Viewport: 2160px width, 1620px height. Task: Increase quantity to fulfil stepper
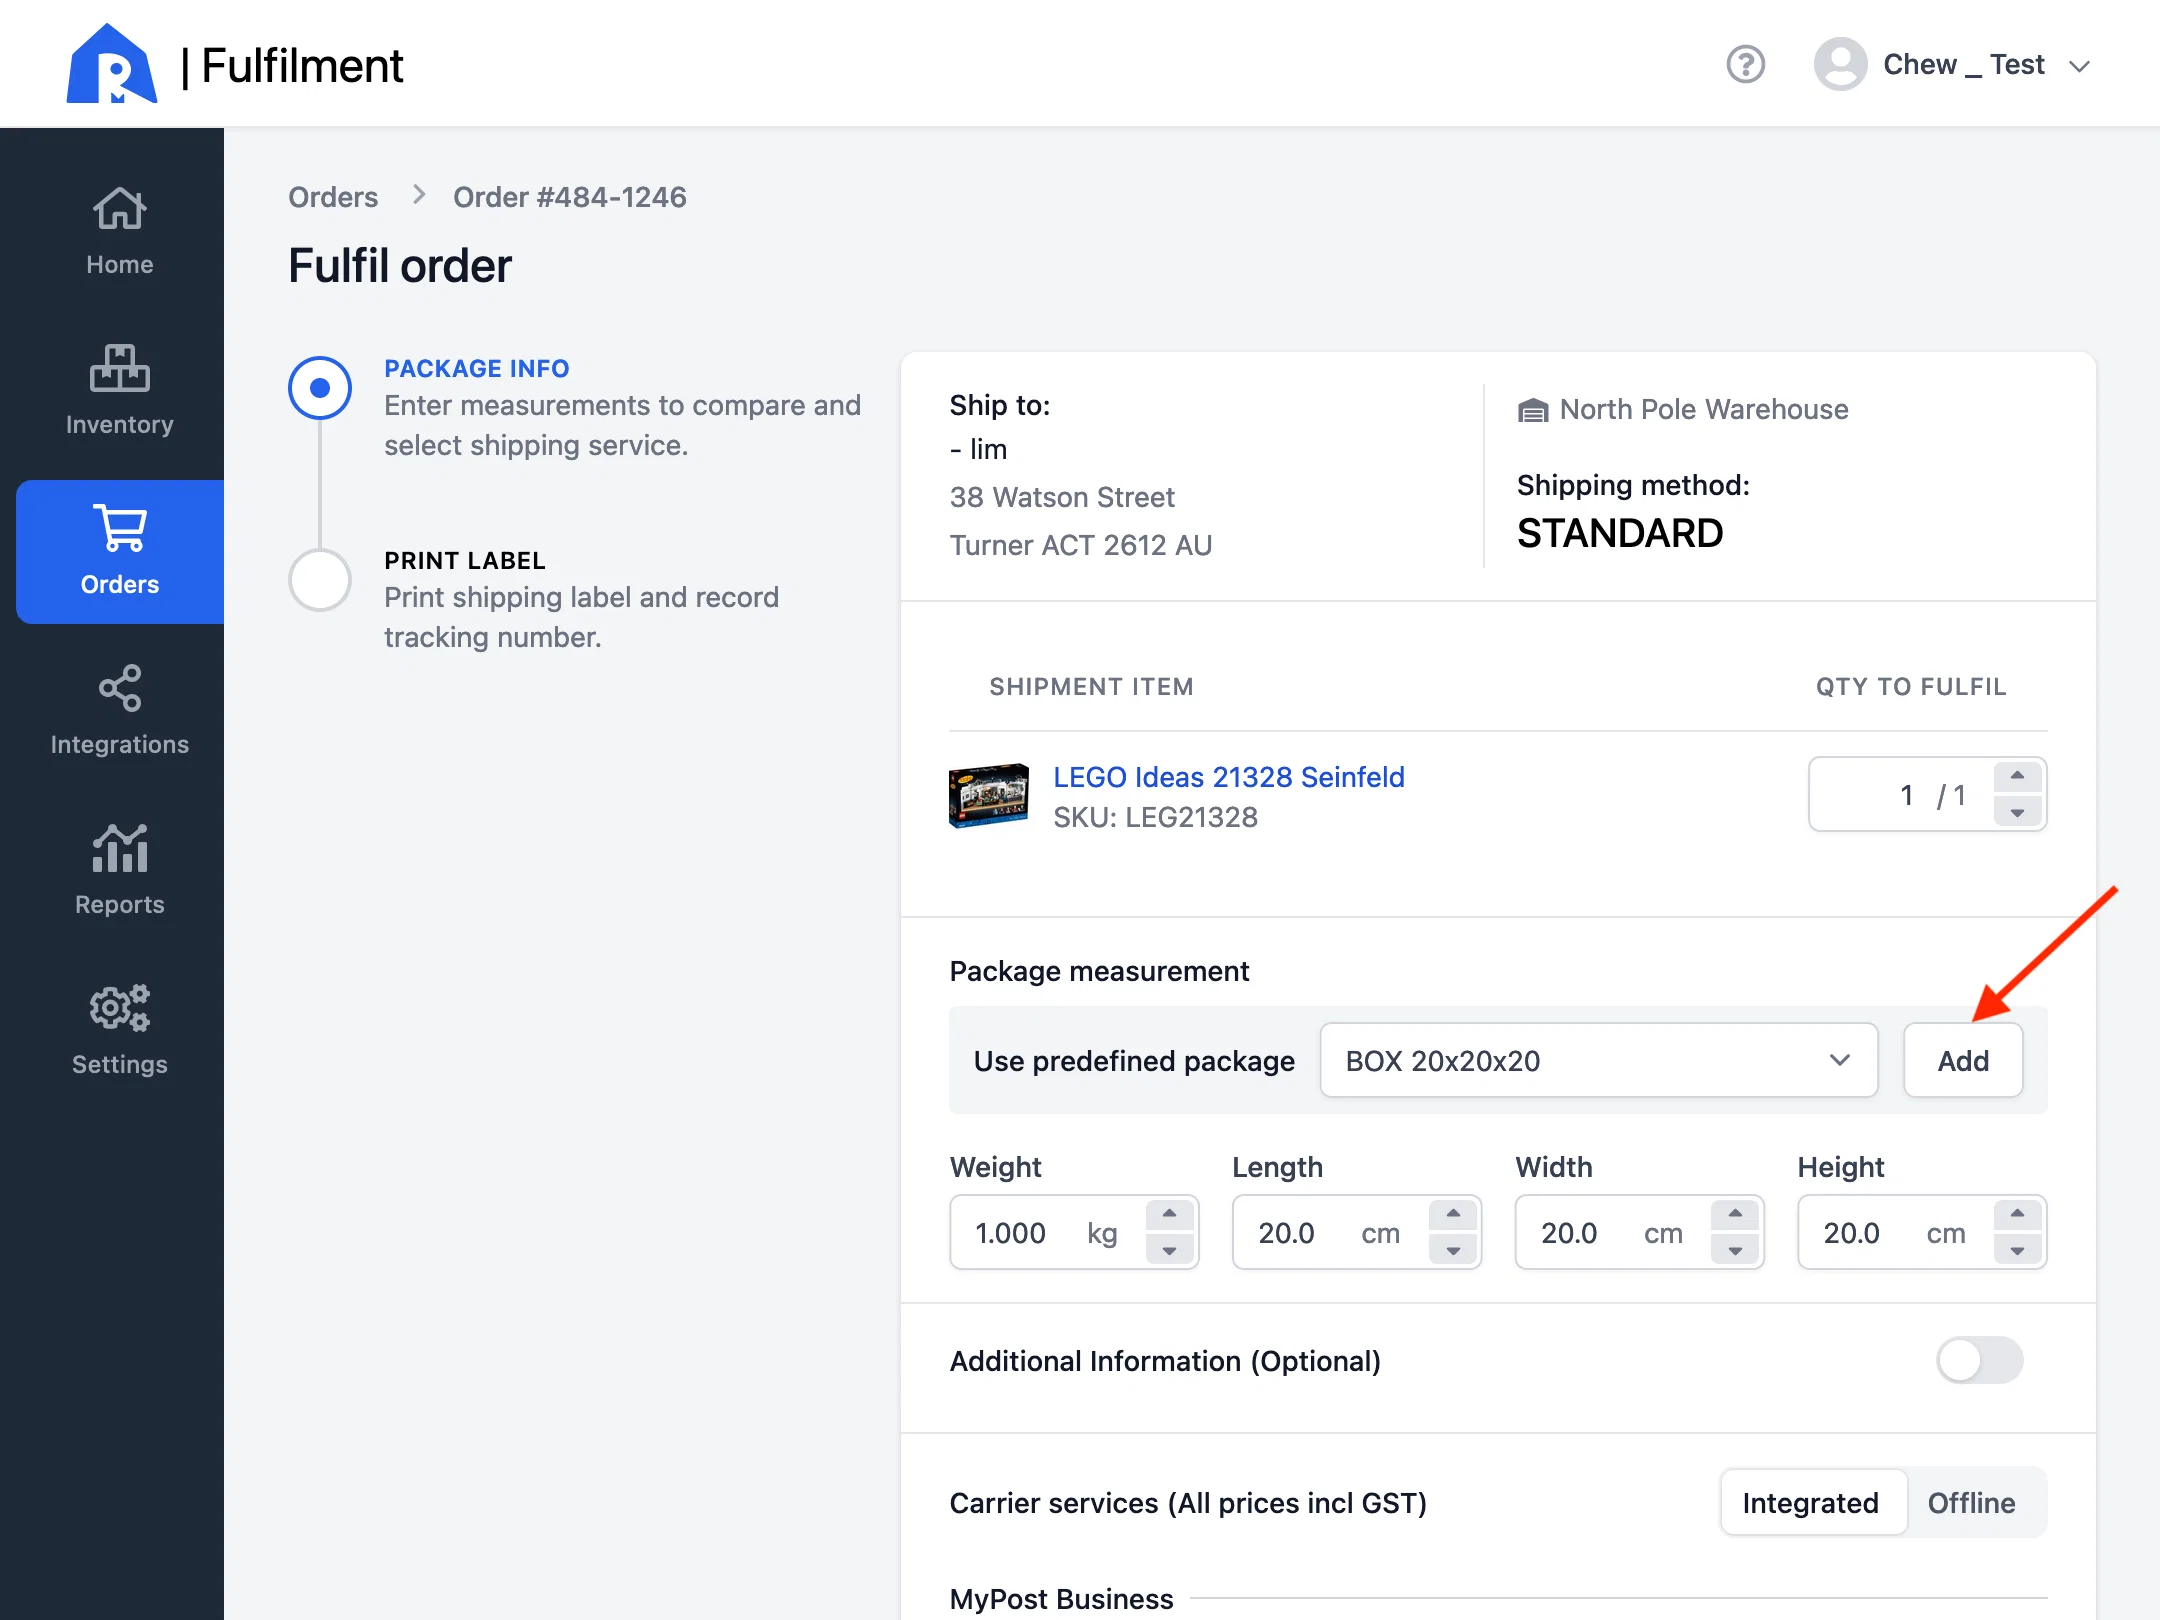tap(2017, 776)
